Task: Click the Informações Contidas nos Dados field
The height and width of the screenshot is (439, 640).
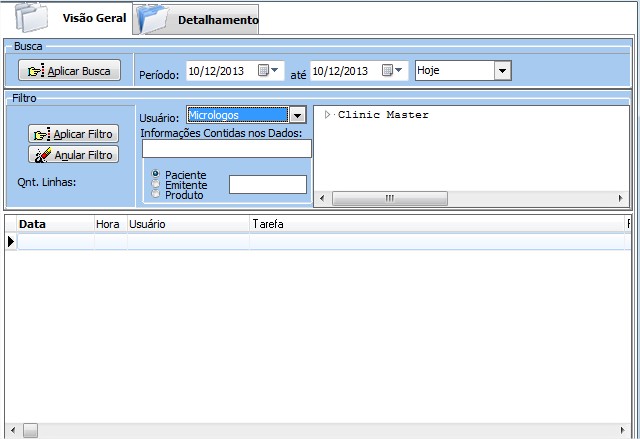Action: pos(226,149)
